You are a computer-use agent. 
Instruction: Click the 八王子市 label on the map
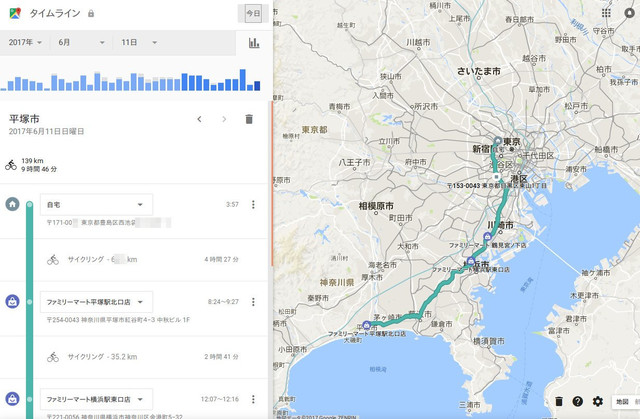(x=354, y=162)
